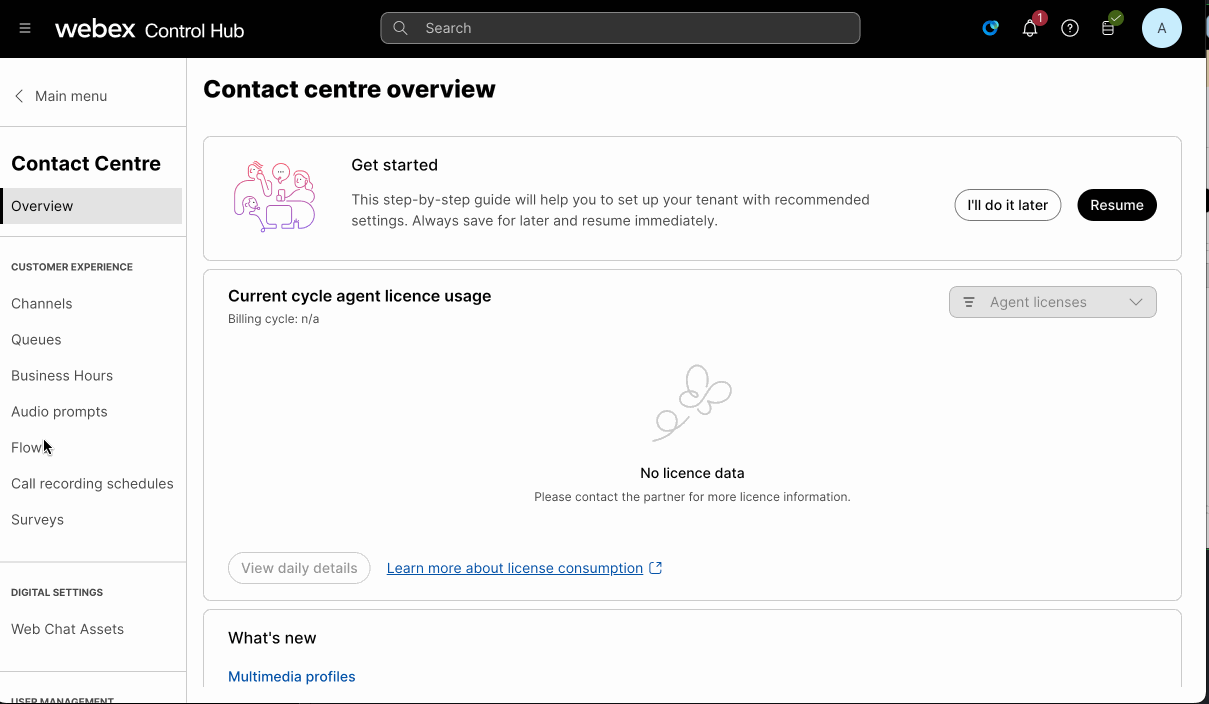1209x704 pixels.
Task: Expand the Agent licenses chevron
Action: point(1135,302)
